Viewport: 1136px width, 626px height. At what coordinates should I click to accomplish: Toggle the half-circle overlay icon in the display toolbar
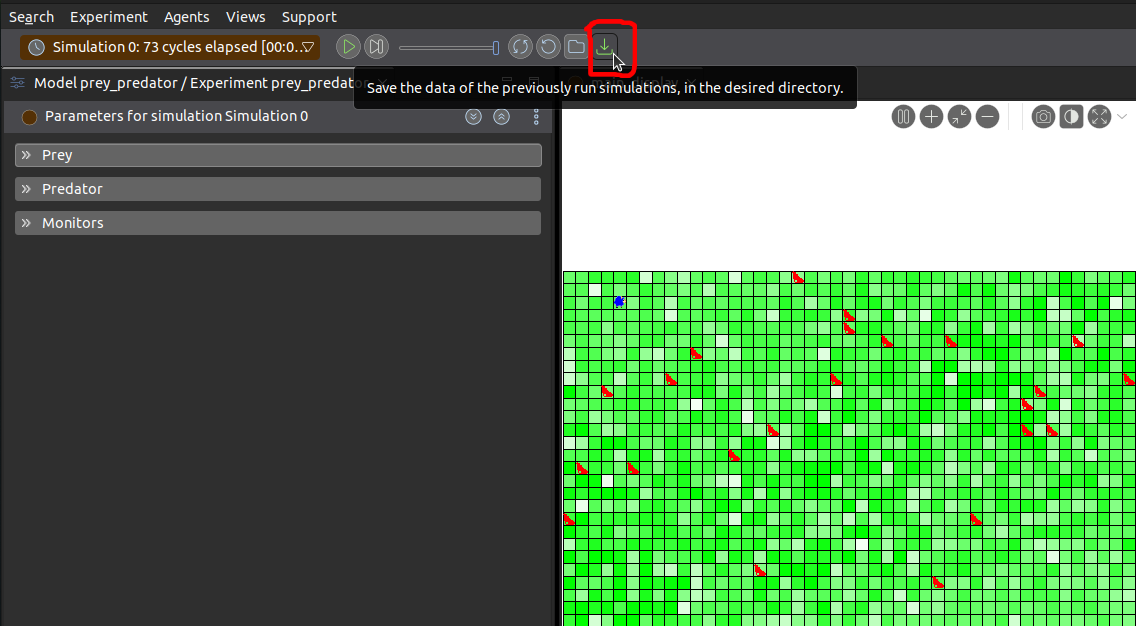[x=1072, y=117]
